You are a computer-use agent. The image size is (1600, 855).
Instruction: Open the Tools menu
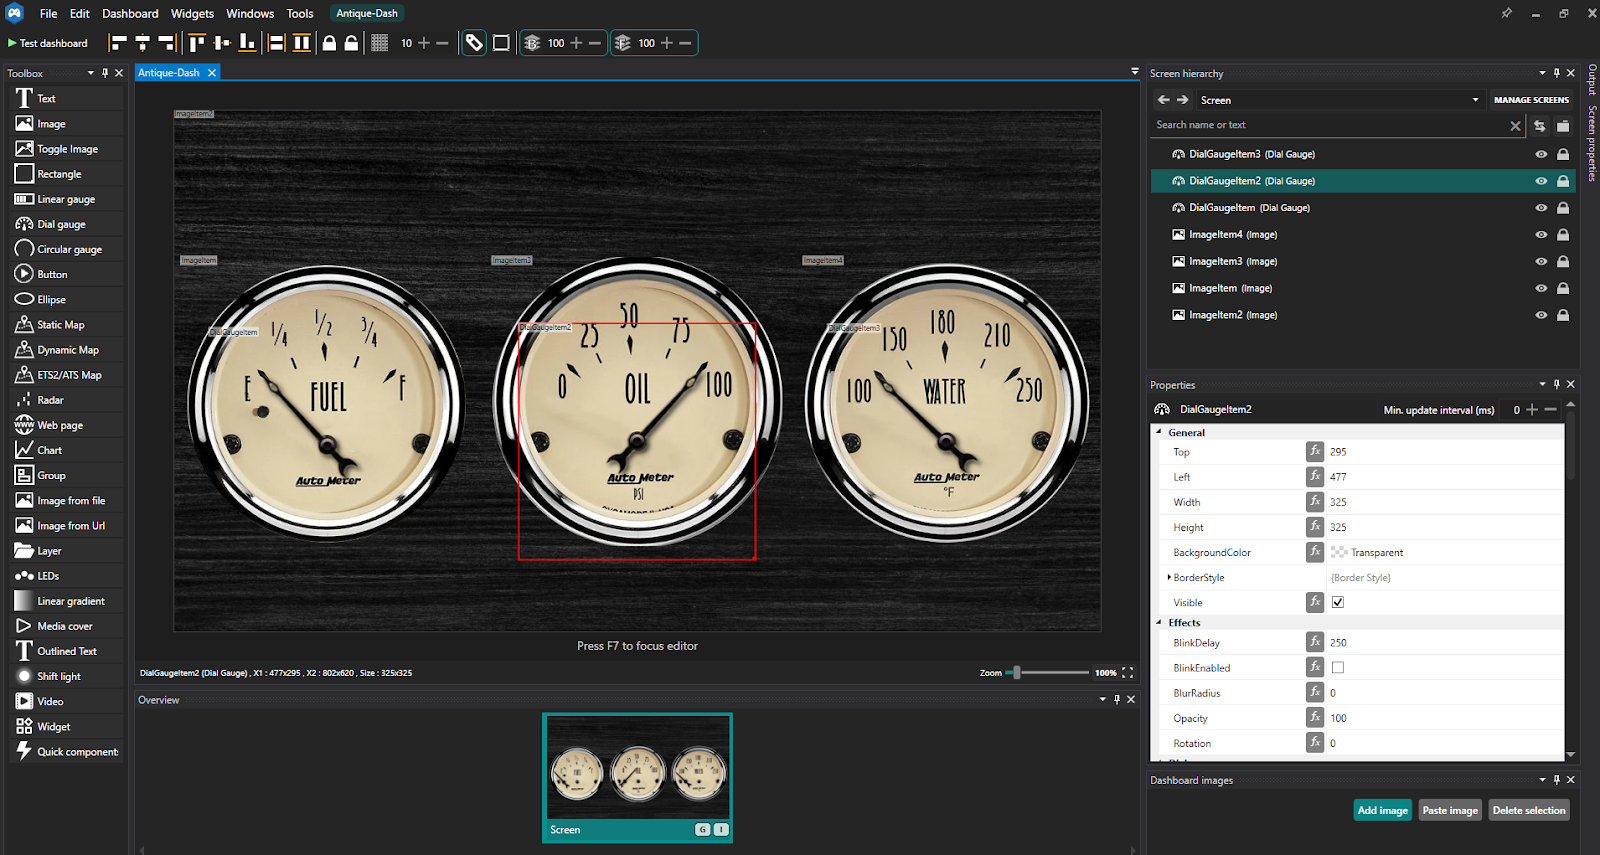point(300,13)
